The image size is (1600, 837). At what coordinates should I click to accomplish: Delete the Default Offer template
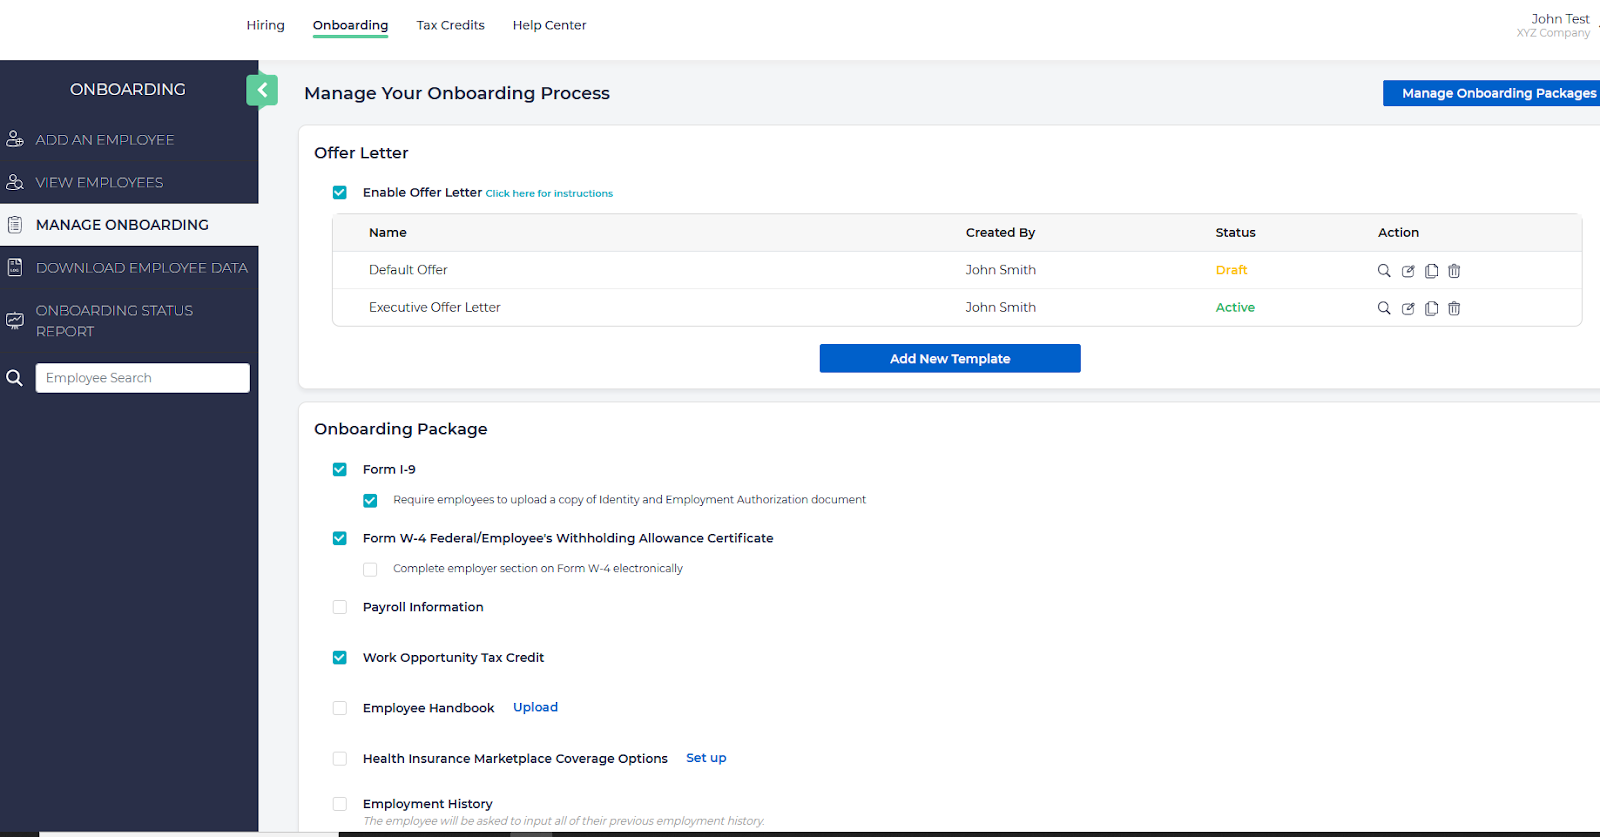pos(1454,271)
